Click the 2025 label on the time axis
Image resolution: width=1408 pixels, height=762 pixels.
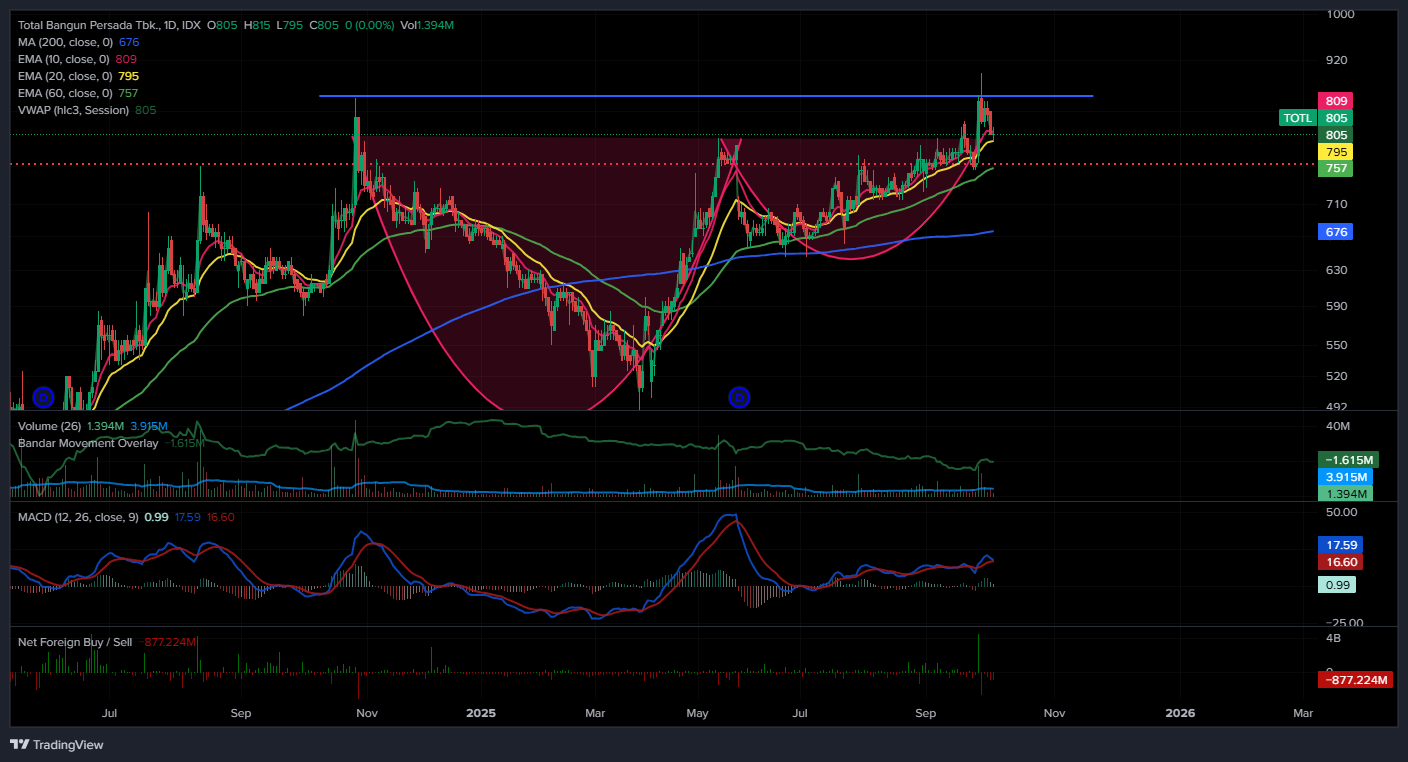(480, 714)
